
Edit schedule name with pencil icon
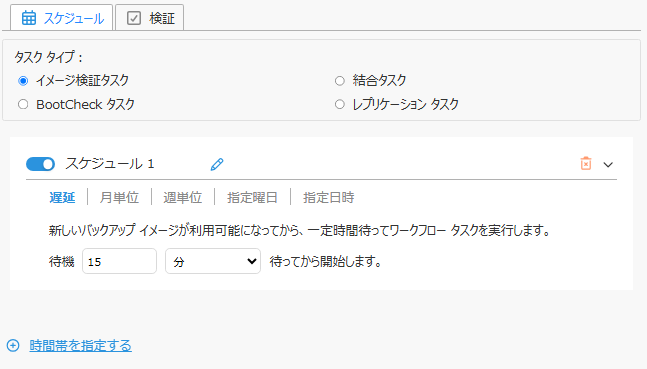click(x=217, y=164)
